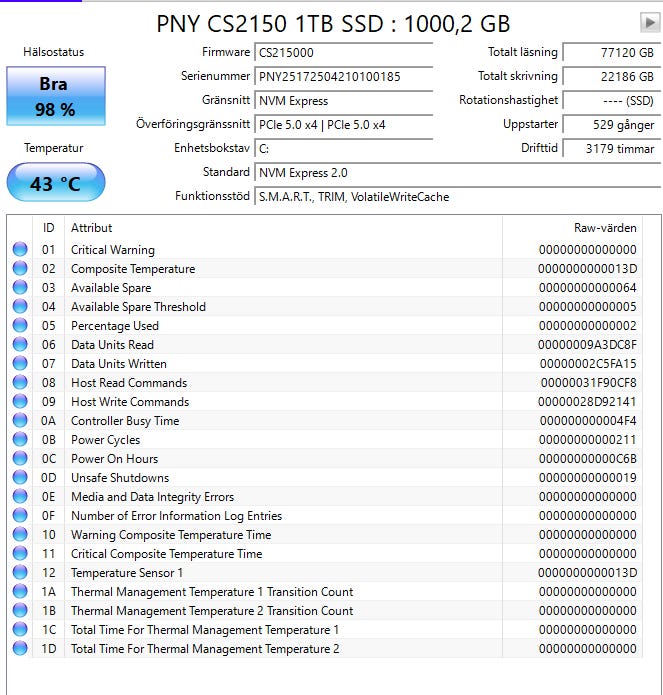
Task: Click the status orb for Power On Hours
Action: coord(20,458)
